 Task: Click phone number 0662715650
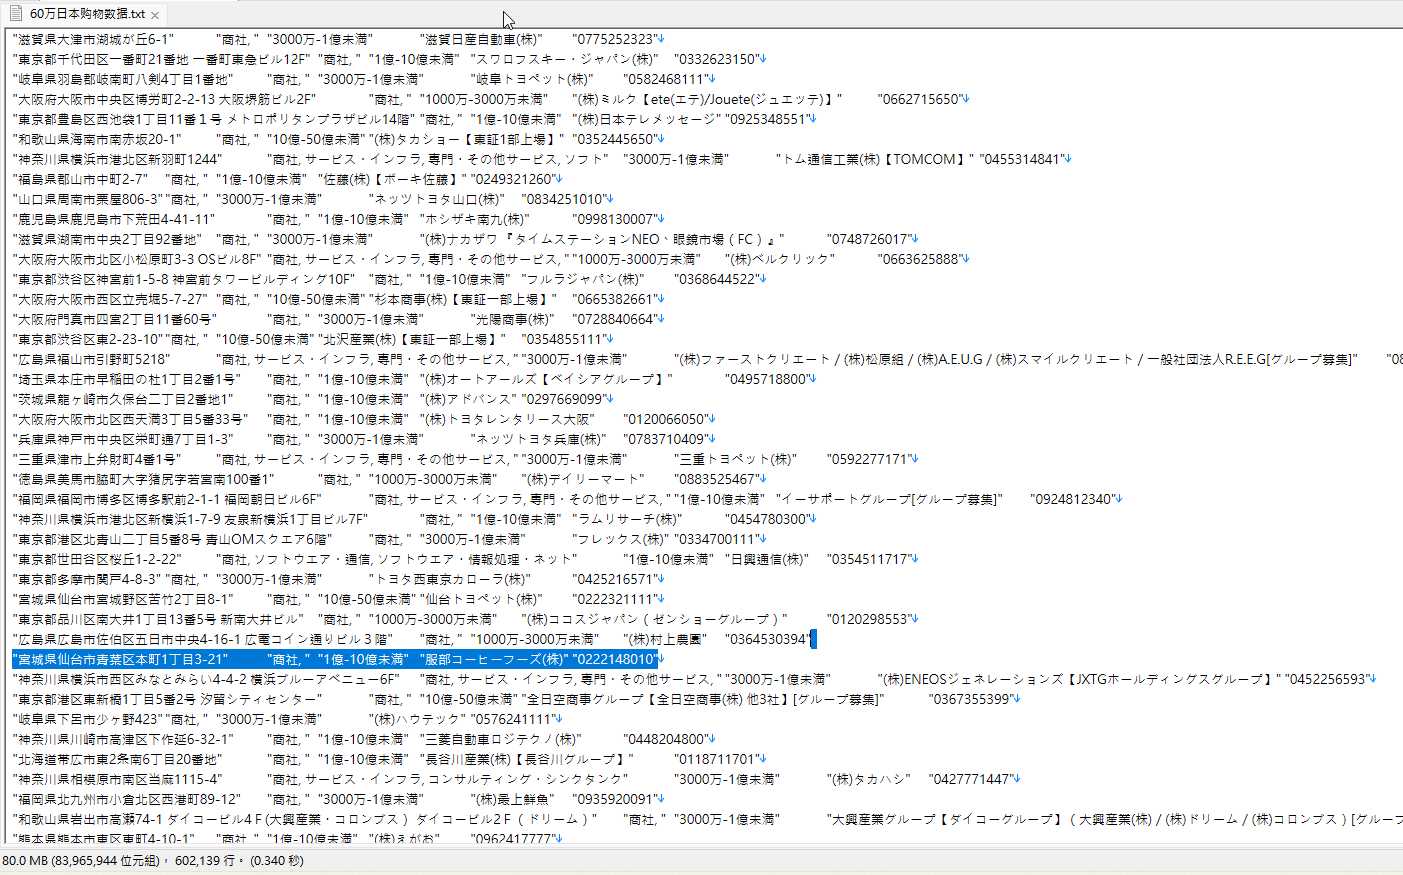[x=919, y=99]
